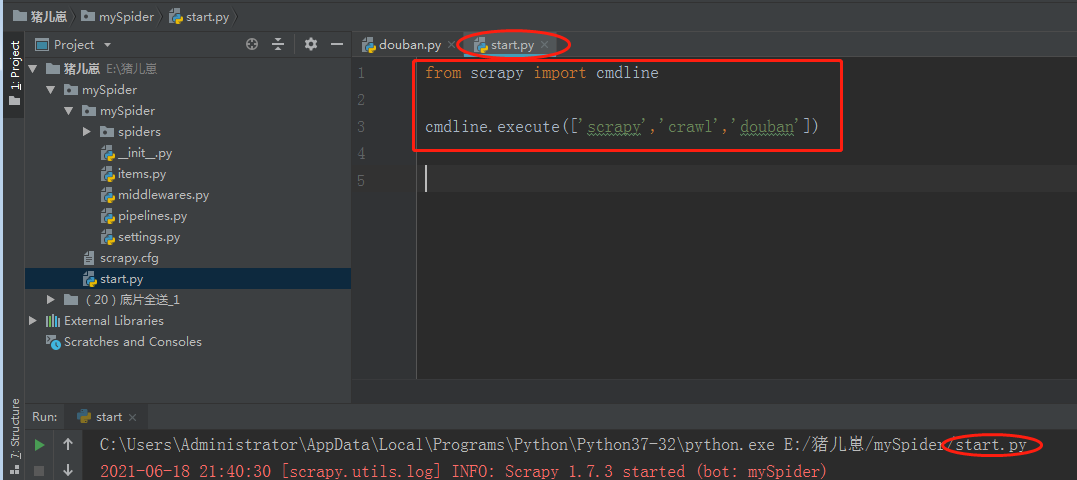The height and width of the screenshot is (480, 1077).
Task: Expand External Libraries node
Action: coord(33,321)
